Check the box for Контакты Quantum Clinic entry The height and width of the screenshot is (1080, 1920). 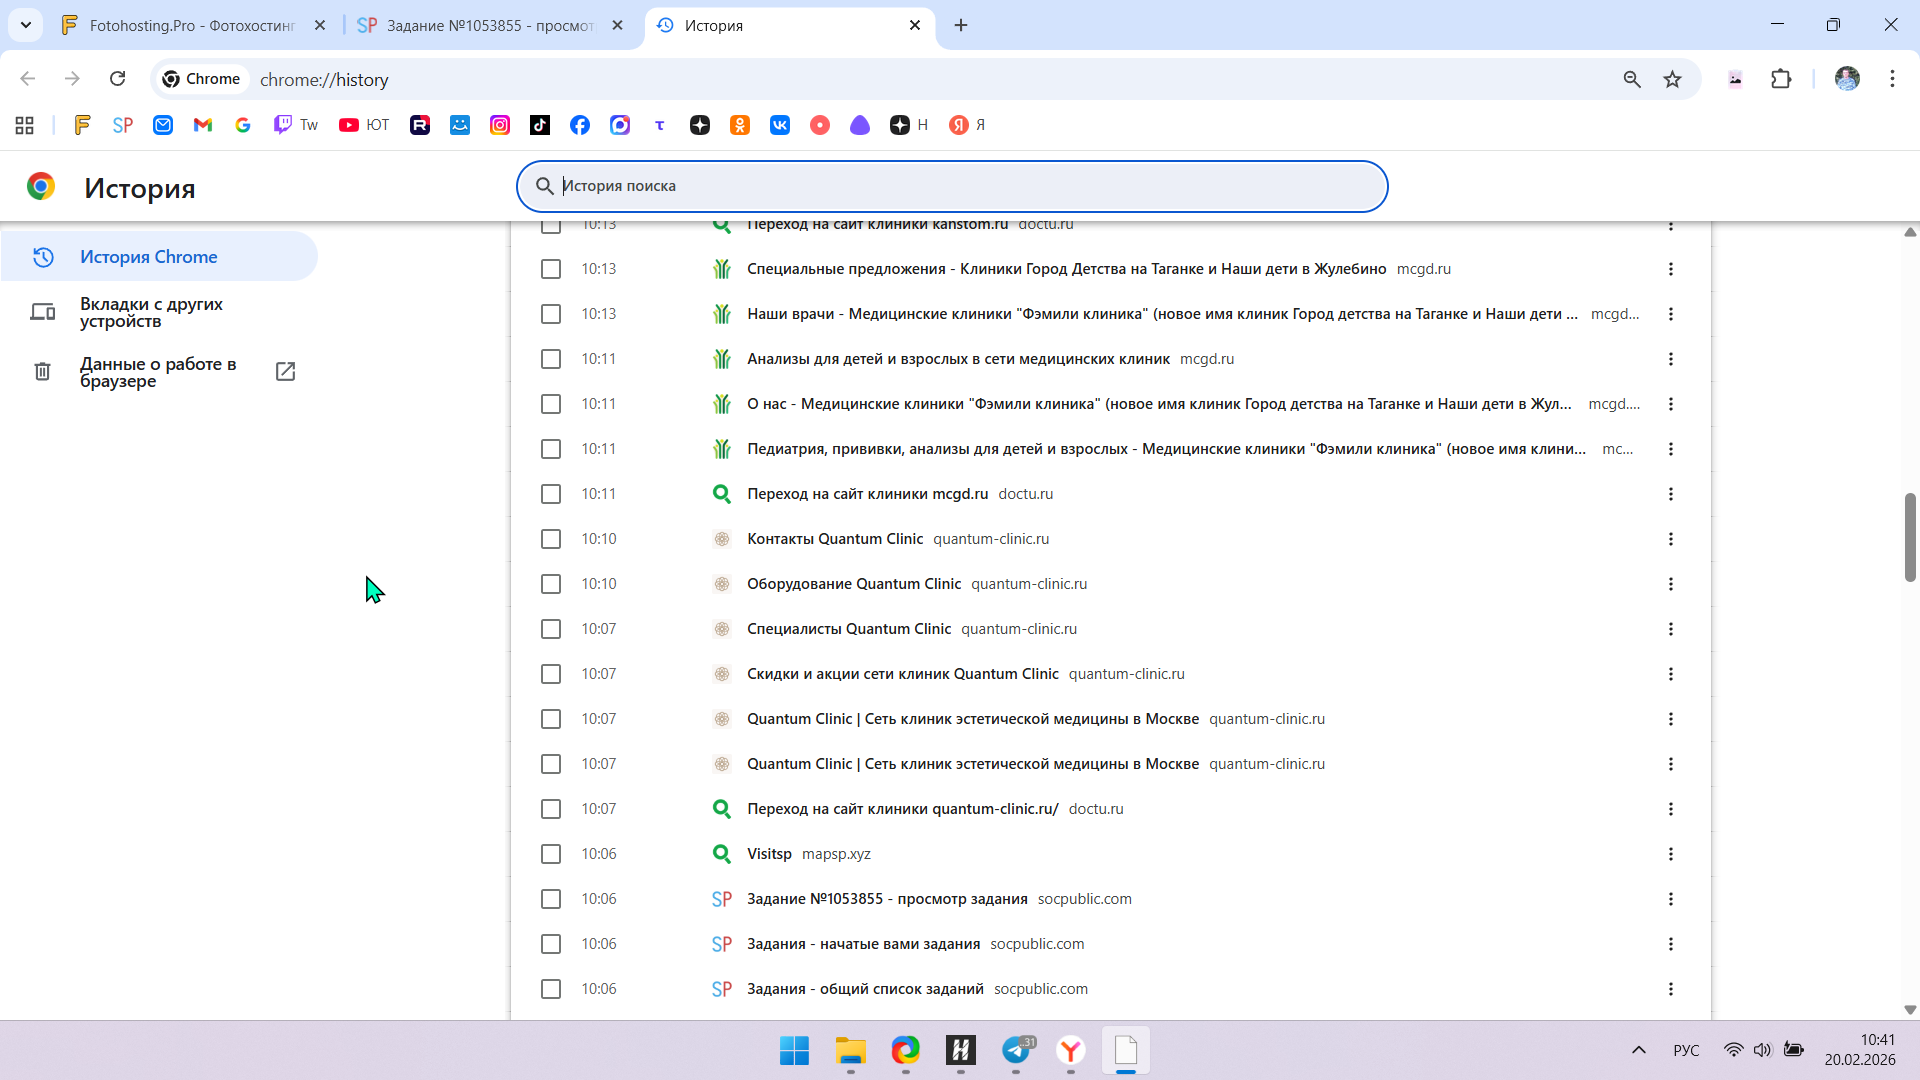point(551,539)
